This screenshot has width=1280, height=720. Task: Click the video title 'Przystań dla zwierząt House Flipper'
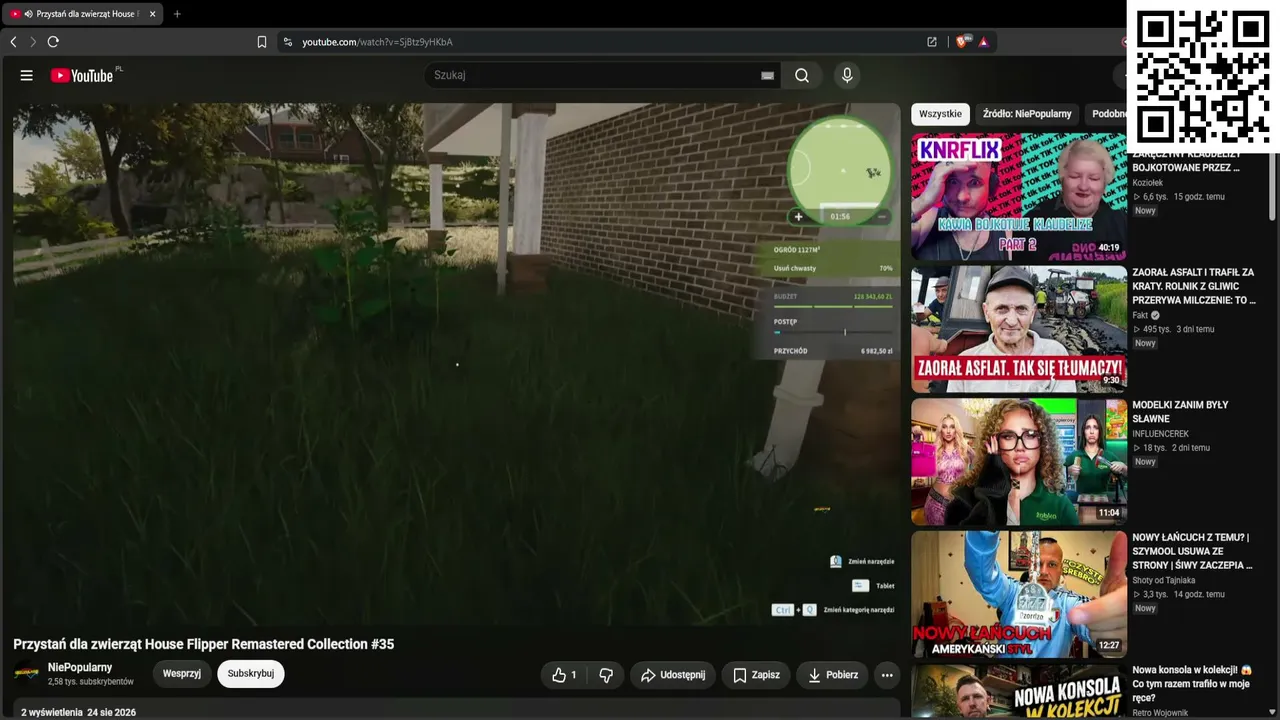[x=204, y=644]
